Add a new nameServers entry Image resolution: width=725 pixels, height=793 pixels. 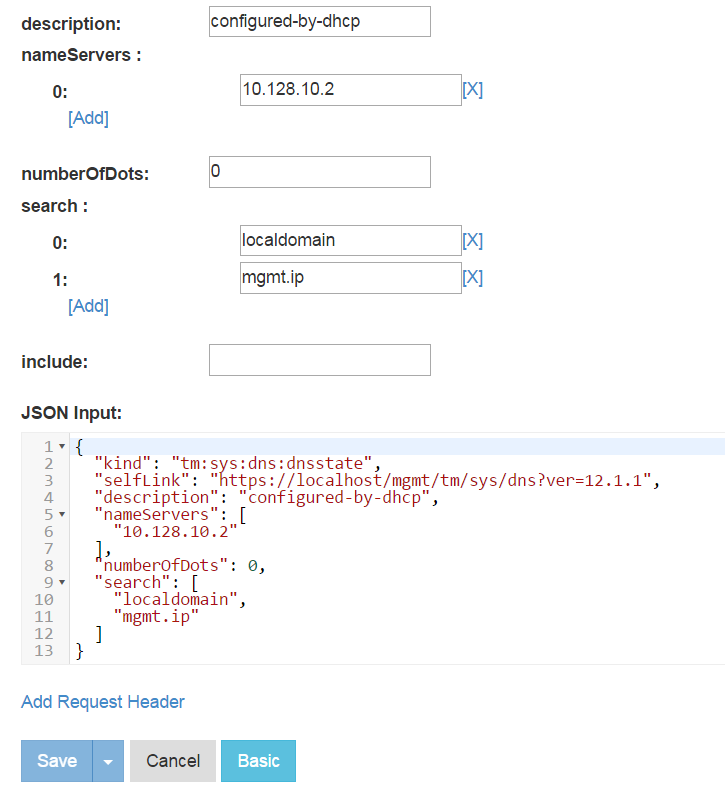[88, 118]
